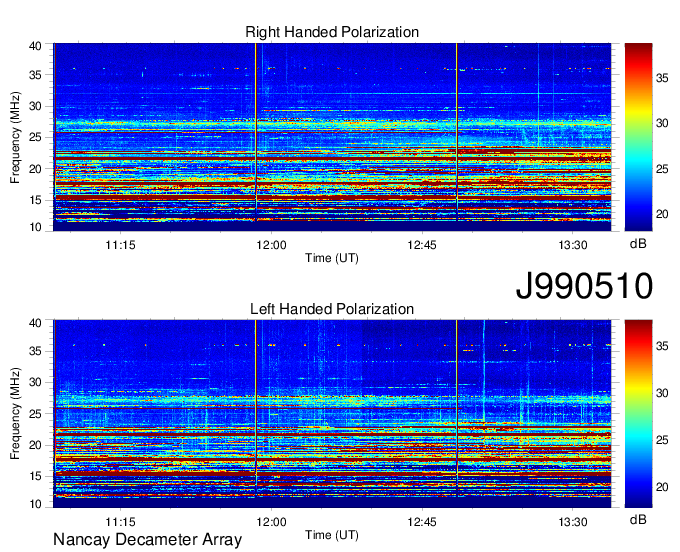Click the 12:45 tick label on the top plot
The height and width of the screenshot is (552, 680).
pyautogui.click(x=422, y=245)
